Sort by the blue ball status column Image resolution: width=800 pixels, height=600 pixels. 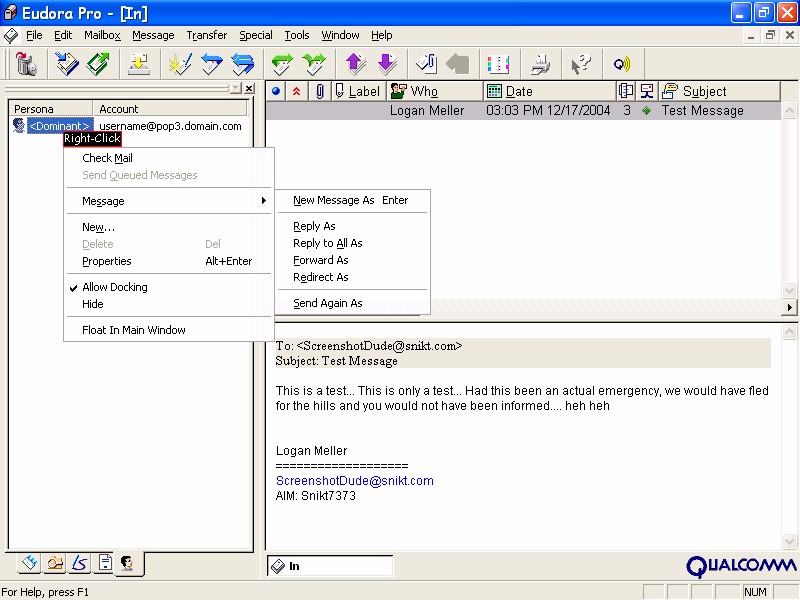276,91
